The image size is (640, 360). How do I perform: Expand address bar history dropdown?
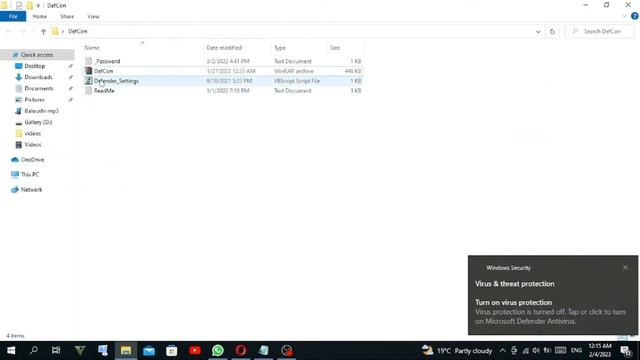[538, 31]
